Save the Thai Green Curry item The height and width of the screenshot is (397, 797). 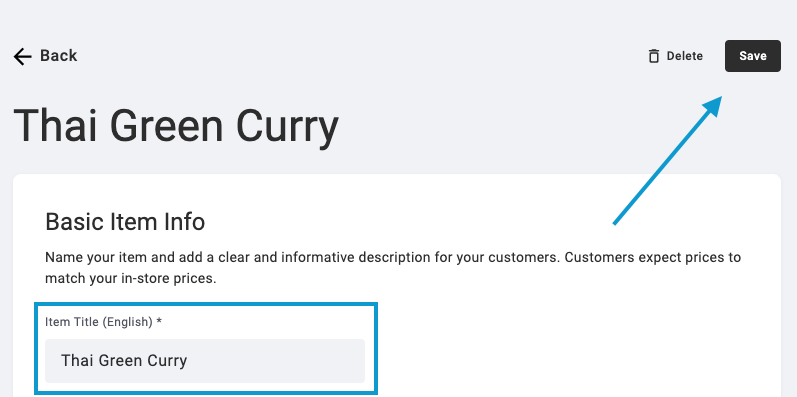[752, 56]
